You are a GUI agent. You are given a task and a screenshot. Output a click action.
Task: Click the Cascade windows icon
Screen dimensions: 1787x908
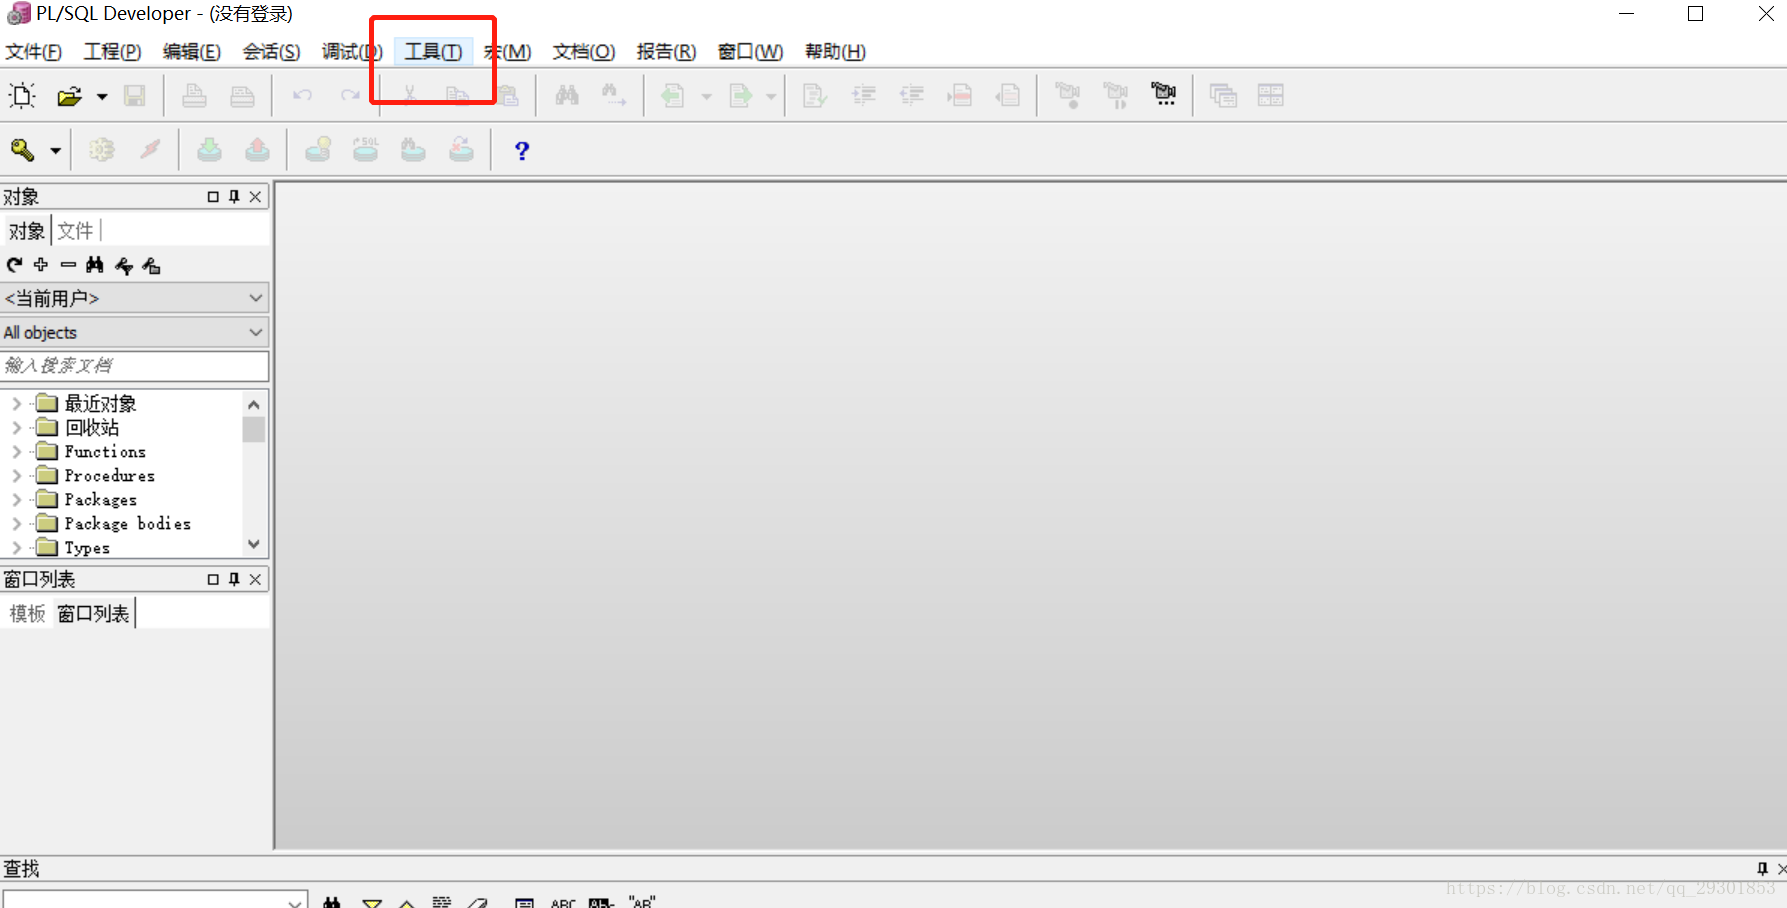[x=1223, y=95]
